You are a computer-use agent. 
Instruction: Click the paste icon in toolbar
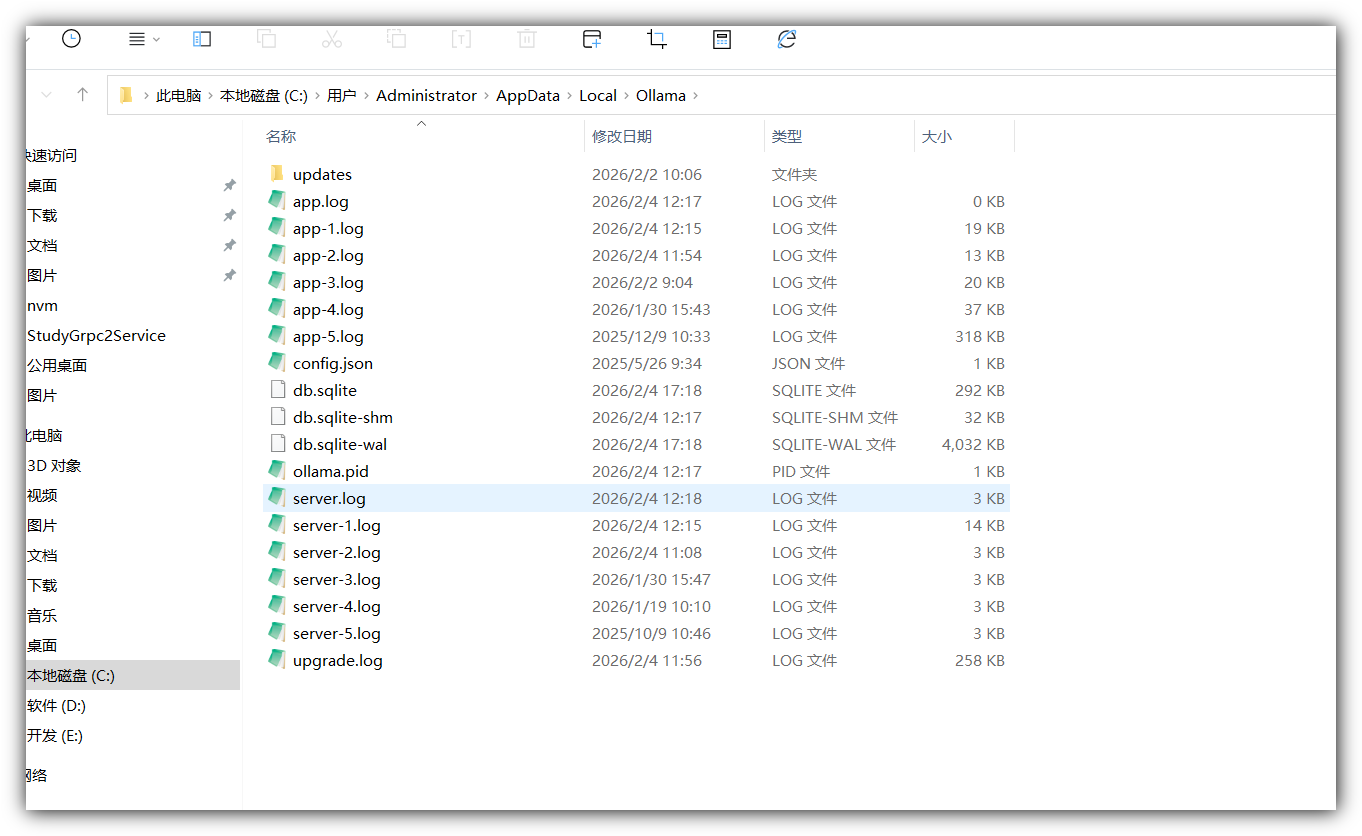pos(397,39)
